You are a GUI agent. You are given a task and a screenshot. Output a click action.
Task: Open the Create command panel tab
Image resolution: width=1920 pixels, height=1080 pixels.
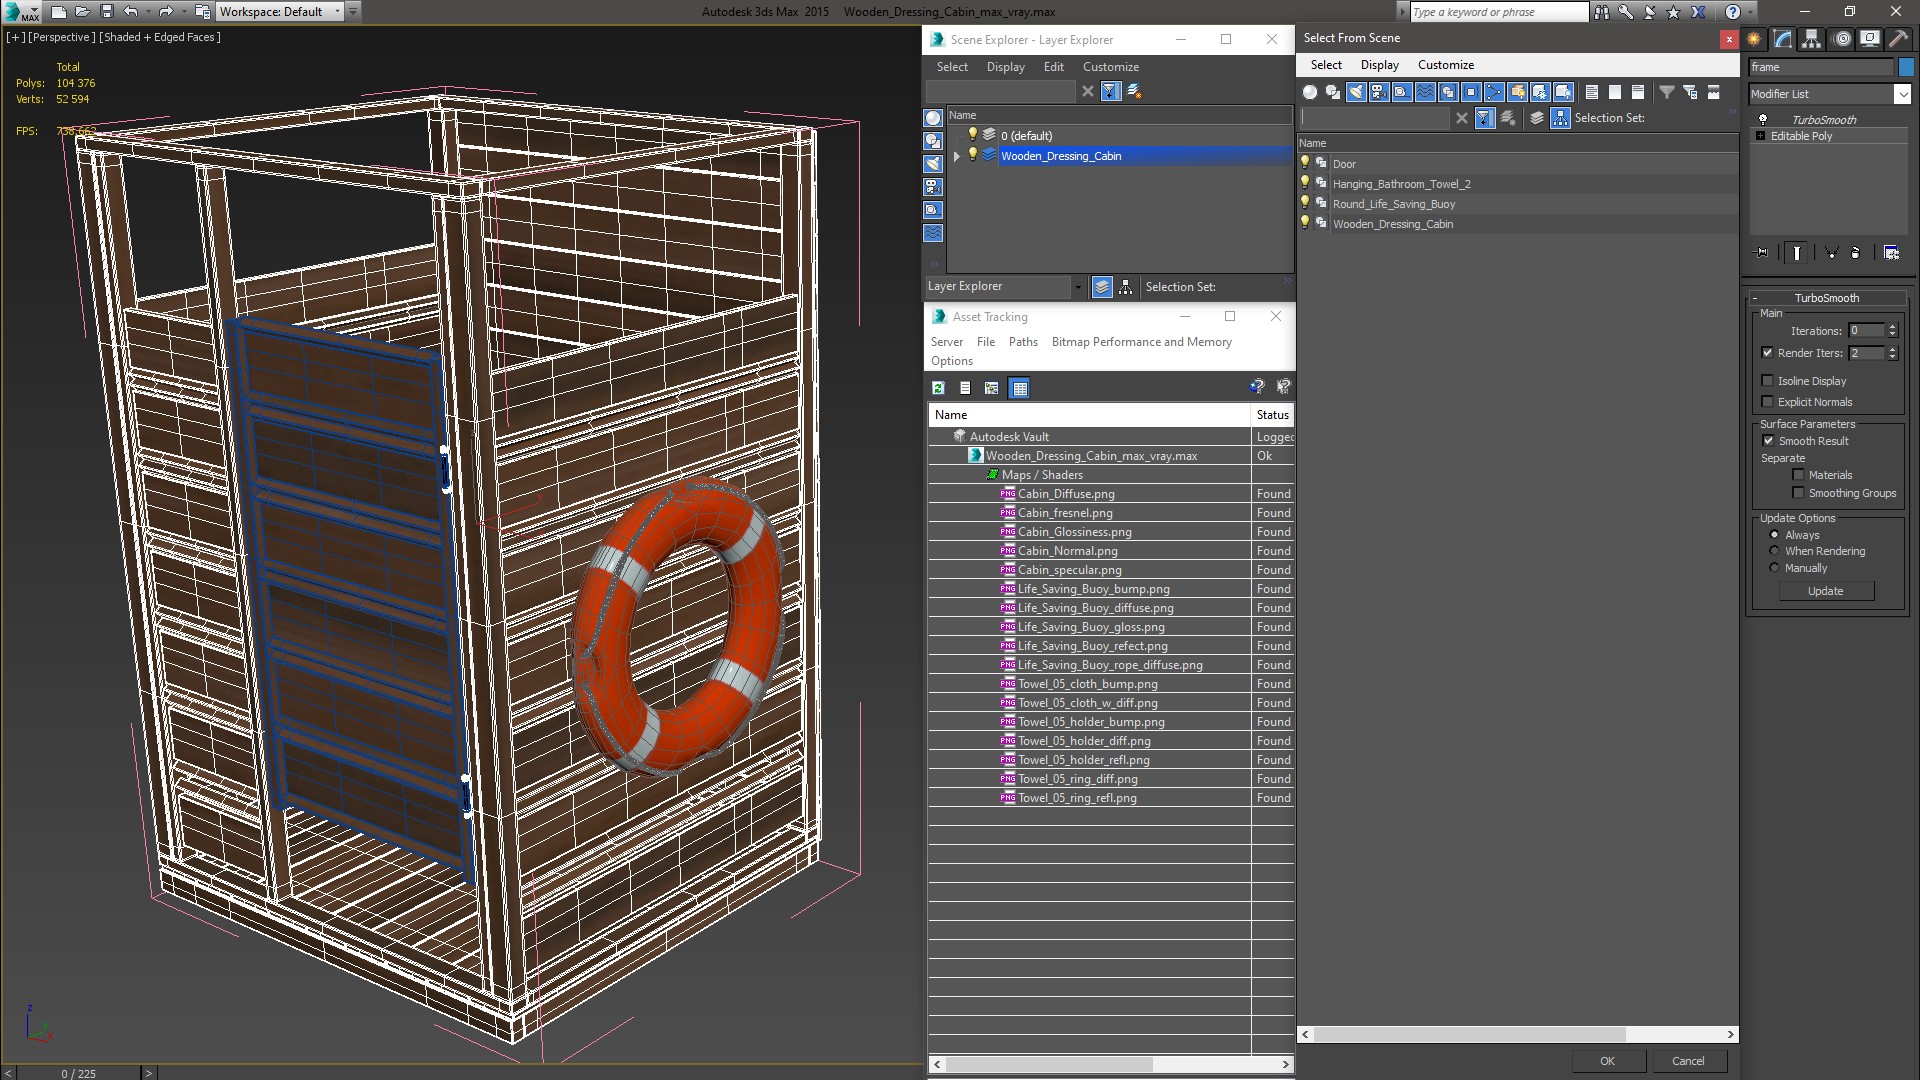click(1754, 39)
